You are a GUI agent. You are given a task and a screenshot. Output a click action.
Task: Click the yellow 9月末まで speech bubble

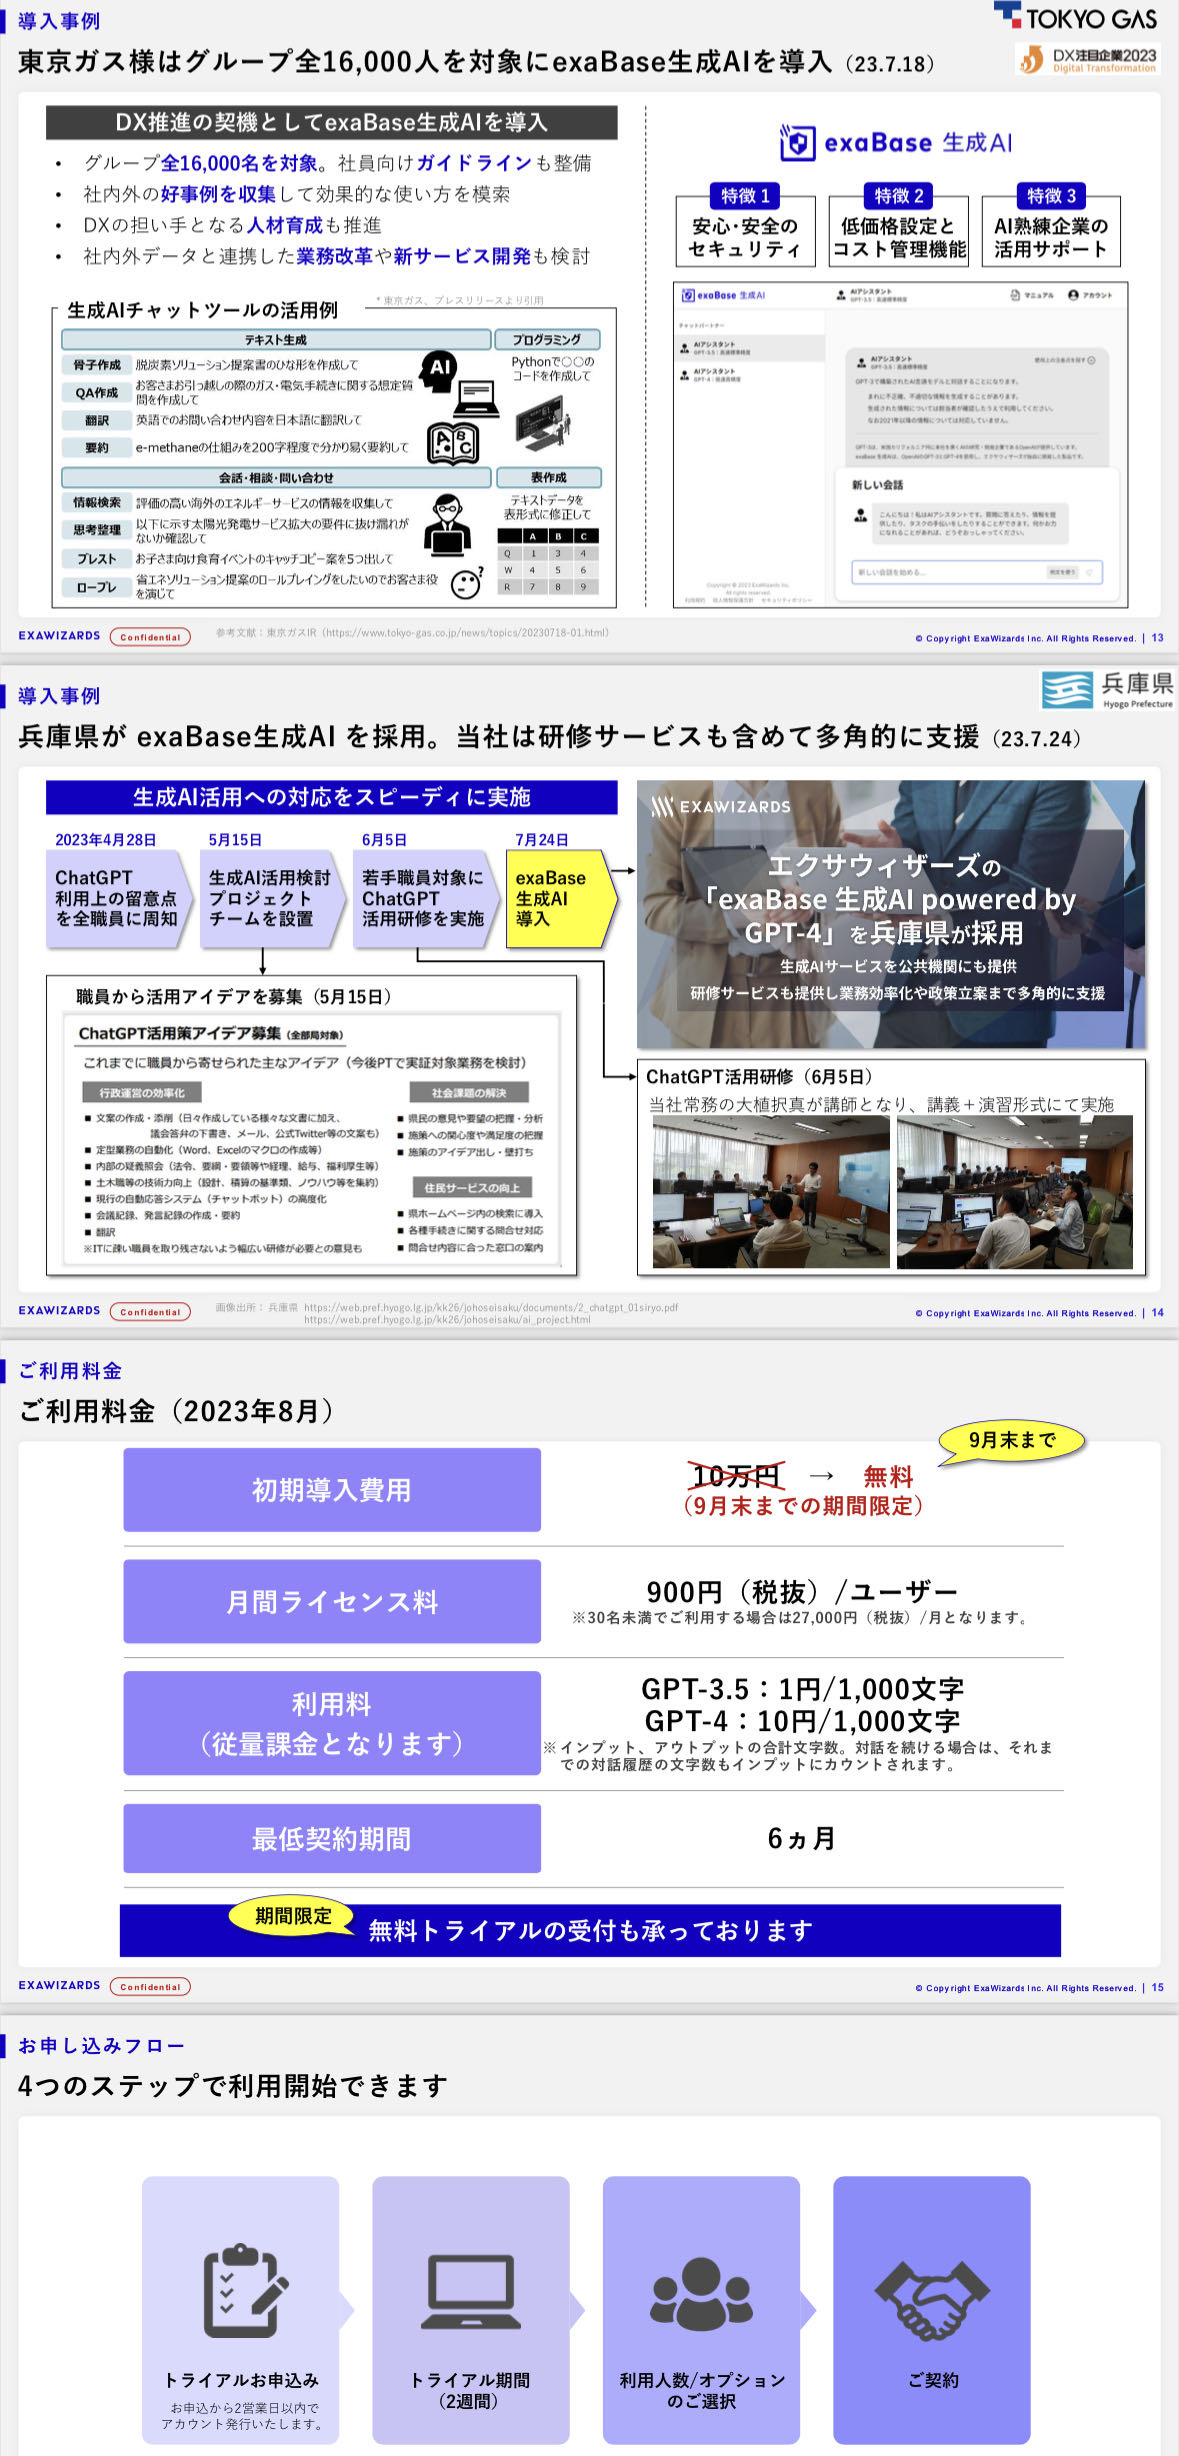(x=1011, y=1441)
